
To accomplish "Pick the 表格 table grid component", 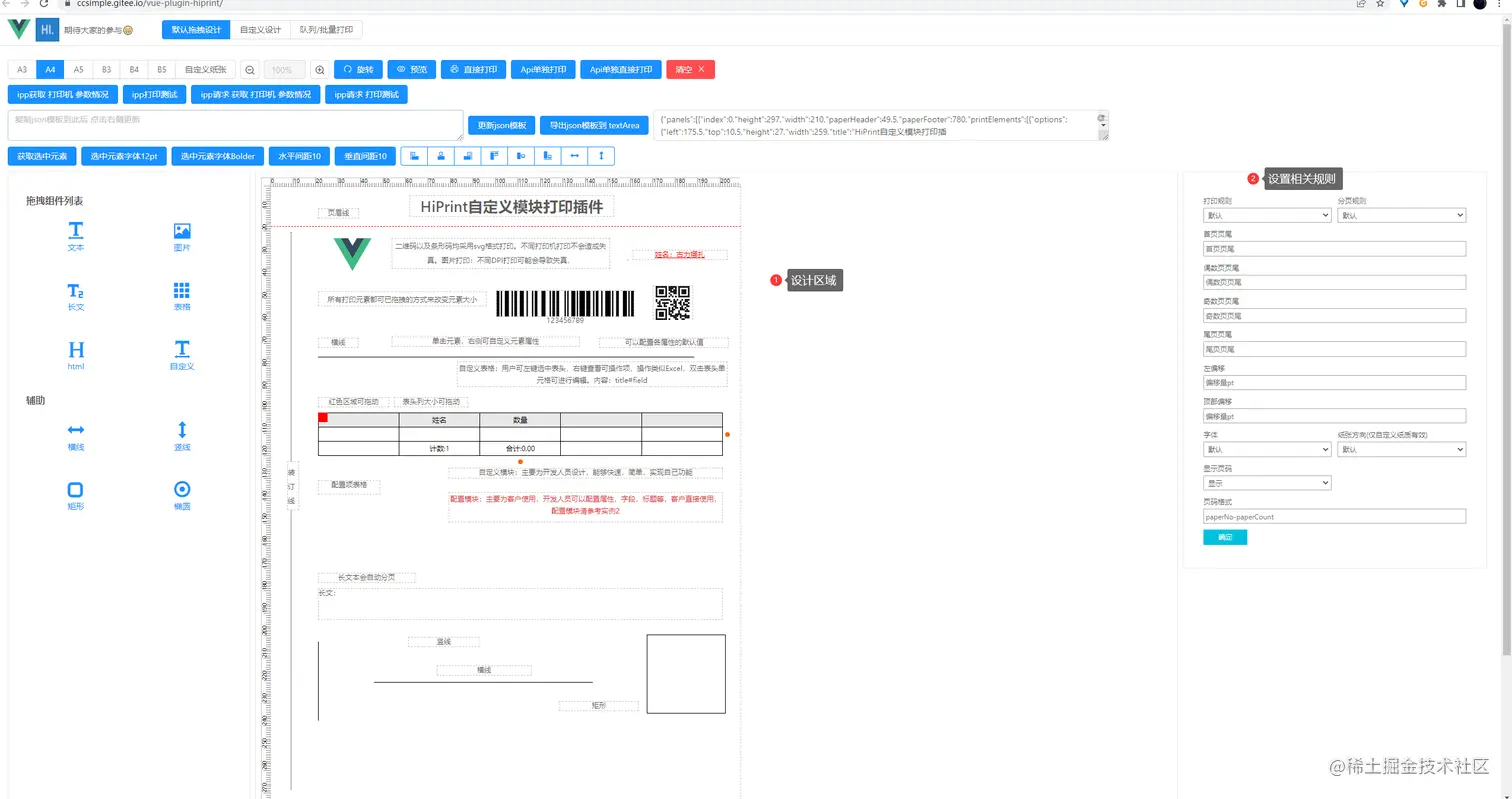I will pyautogui.click(x=182, y=291).
